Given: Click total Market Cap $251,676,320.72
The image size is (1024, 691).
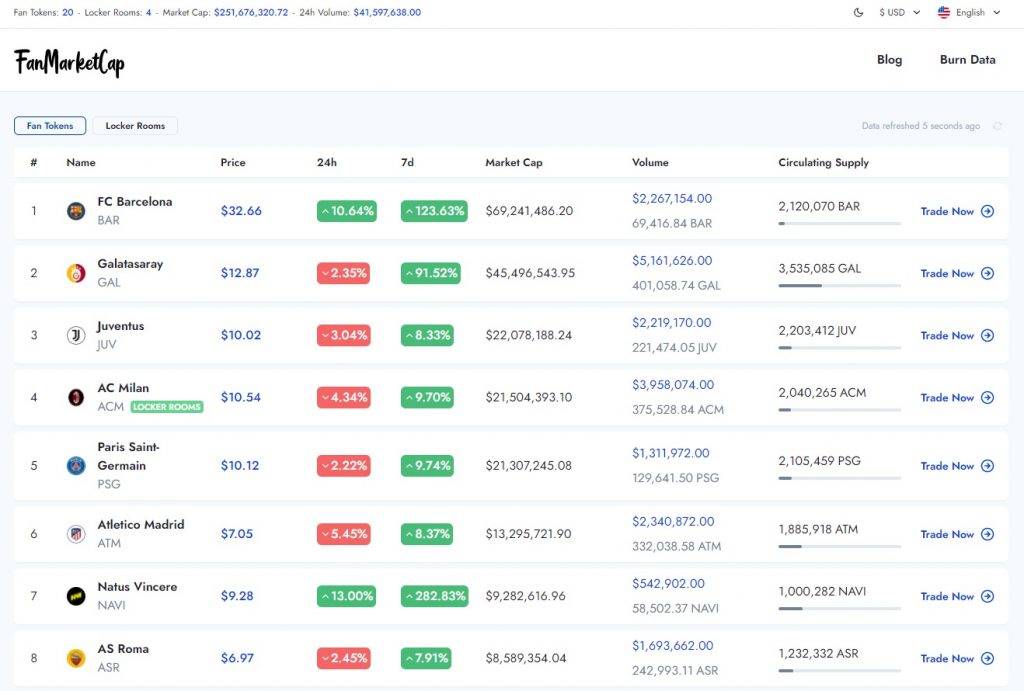Looking at the screenshot, I should tap(251, 12).
